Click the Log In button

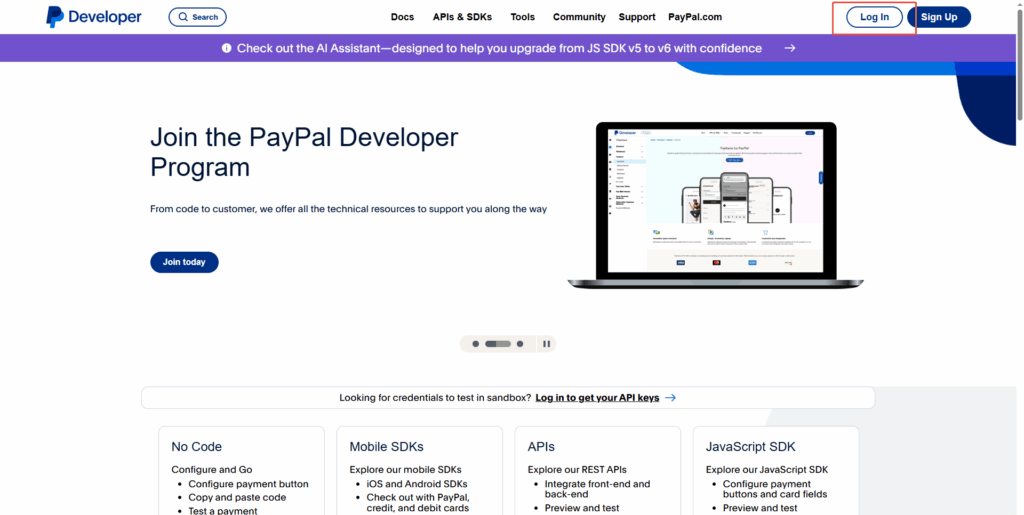tap(874, 17)
